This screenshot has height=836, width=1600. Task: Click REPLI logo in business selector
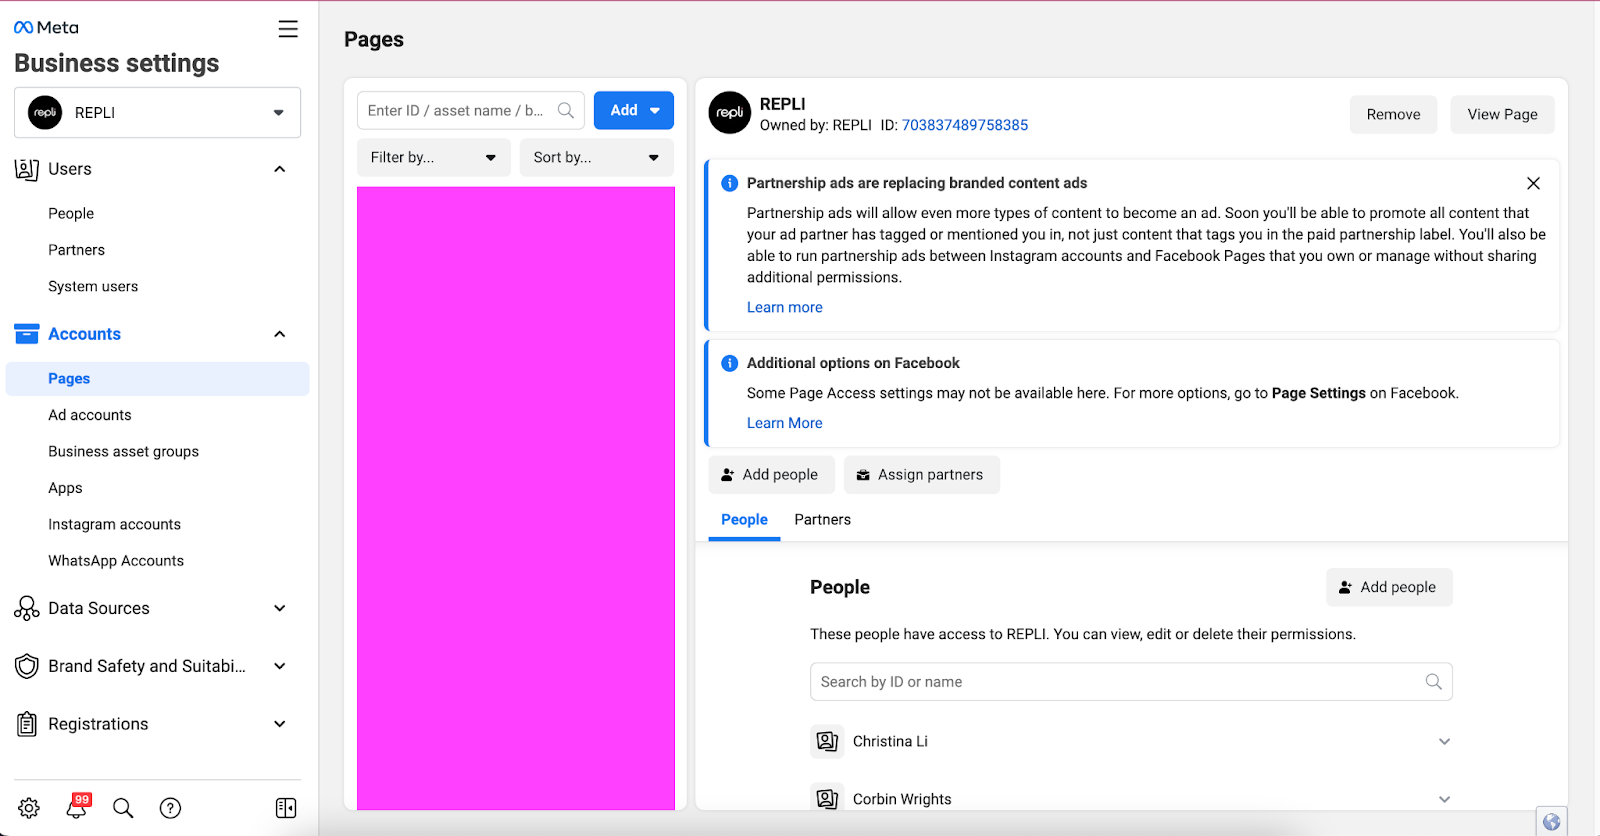click(x=45, y=113)
